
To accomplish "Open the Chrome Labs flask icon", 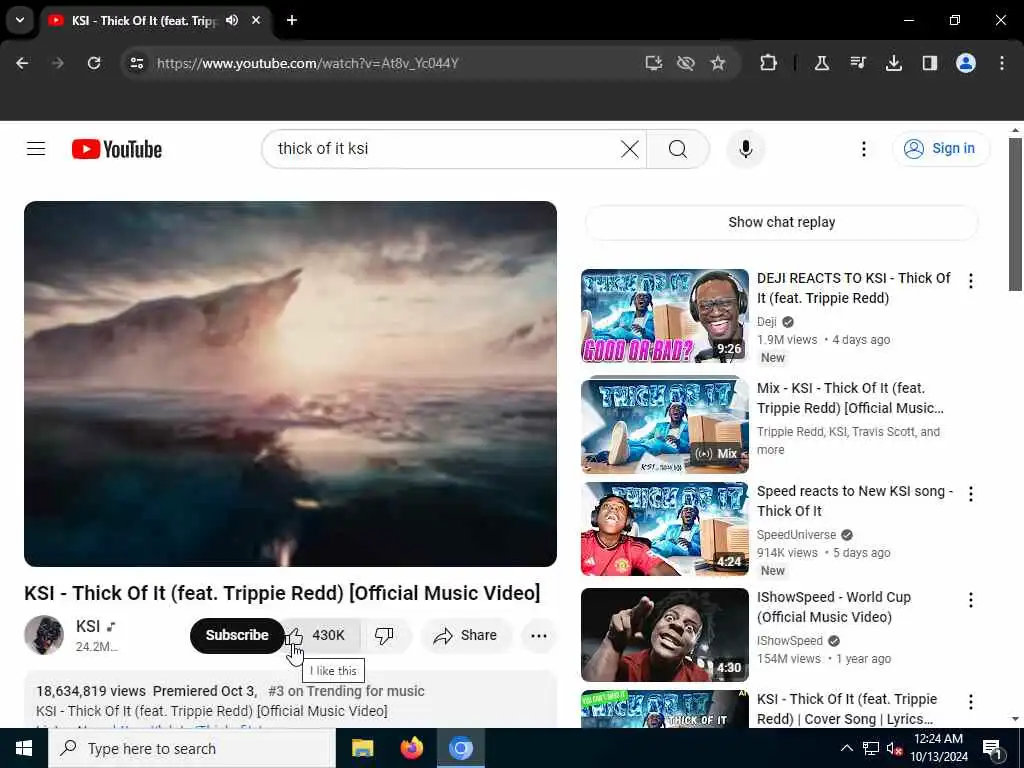I will pos(822,63).
